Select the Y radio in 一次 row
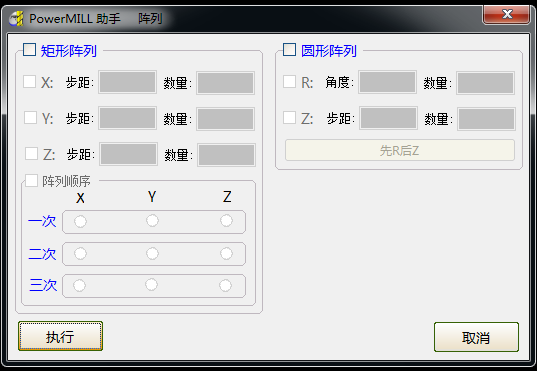The image size is (537, 371). point(152,221)
